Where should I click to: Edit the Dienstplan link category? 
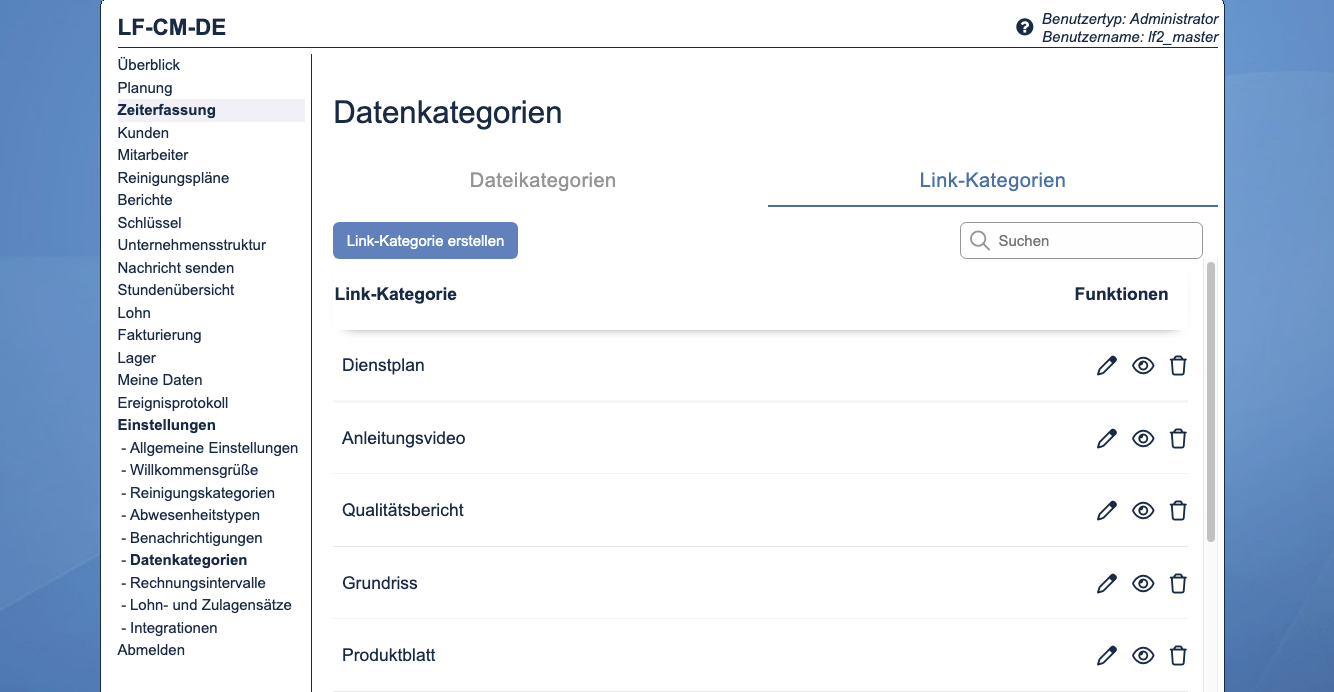pos(1106,365)
